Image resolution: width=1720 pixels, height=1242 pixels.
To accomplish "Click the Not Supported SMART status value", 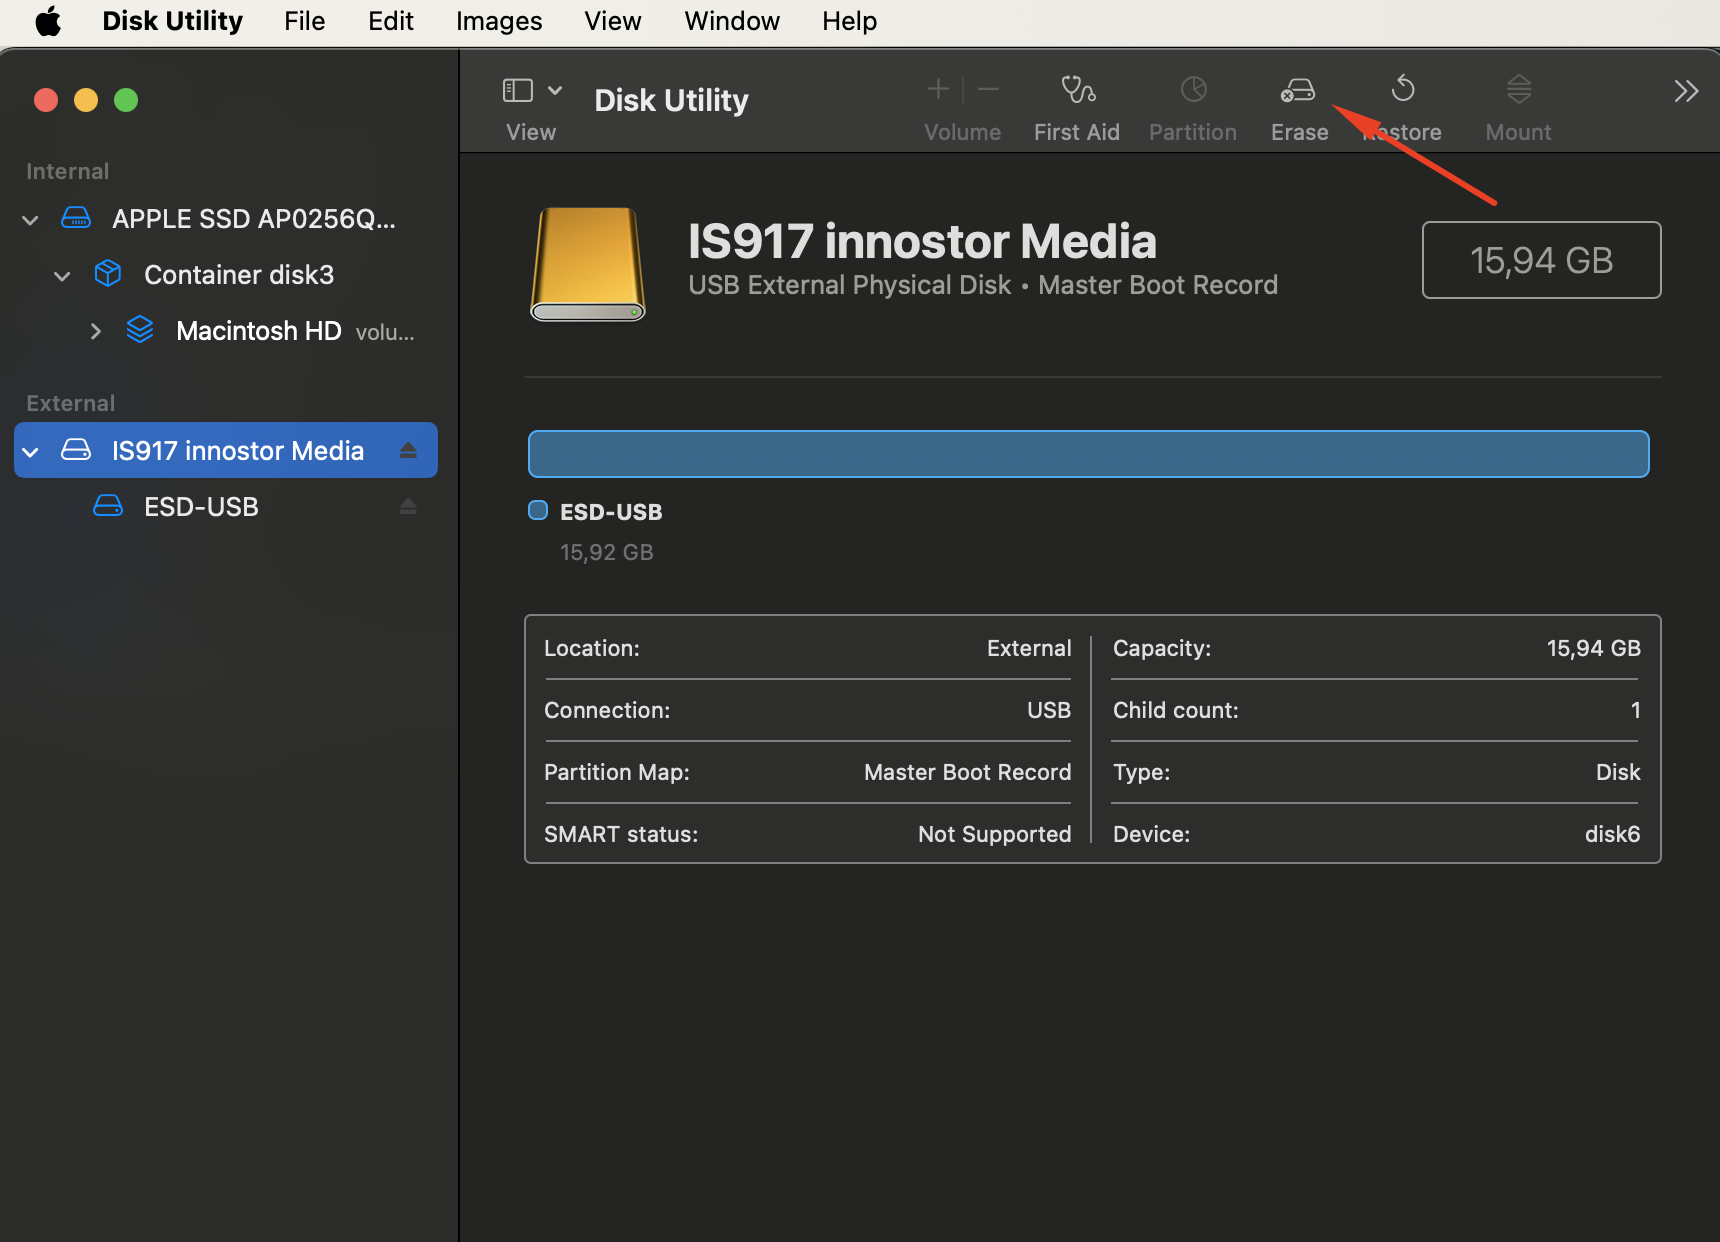I will [994, 834].
